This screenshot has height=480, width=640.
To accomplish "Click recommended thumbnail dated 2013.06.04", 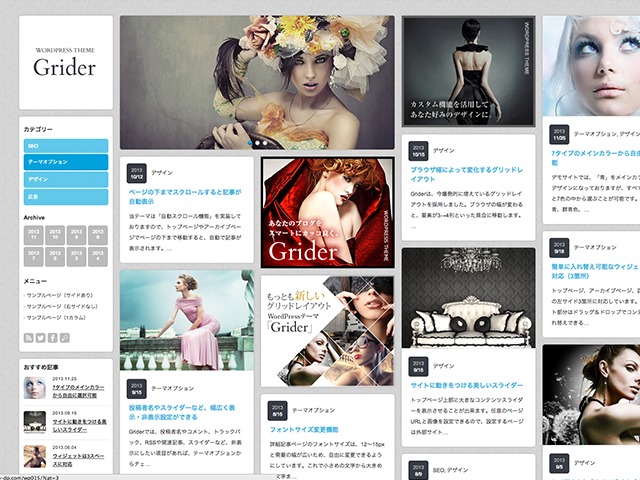I will click(x=35, y=456).
